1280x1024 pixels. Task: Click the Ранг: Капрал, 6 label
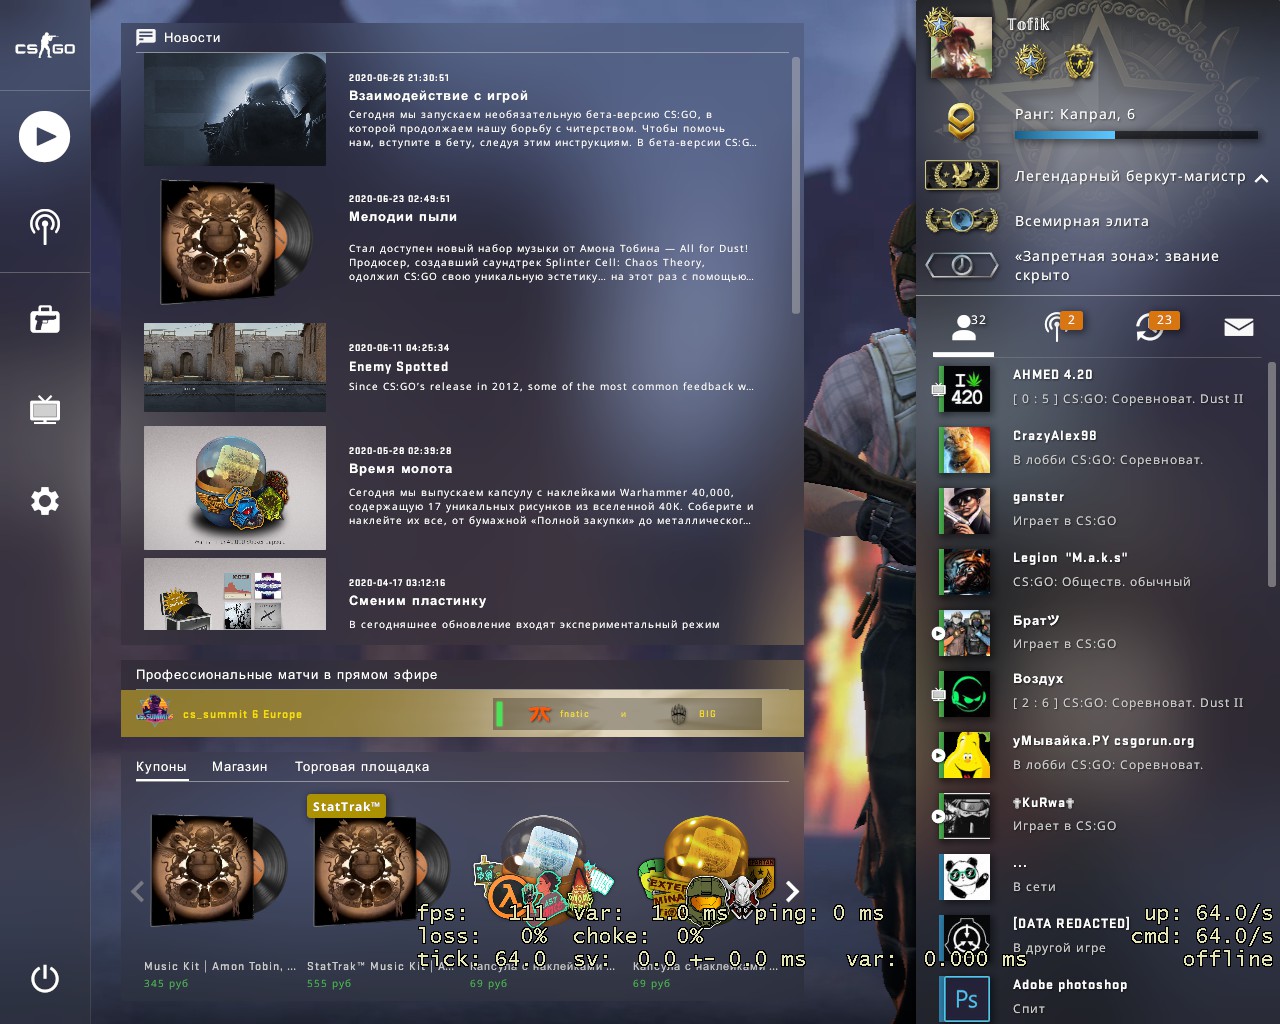point(1075,114)
